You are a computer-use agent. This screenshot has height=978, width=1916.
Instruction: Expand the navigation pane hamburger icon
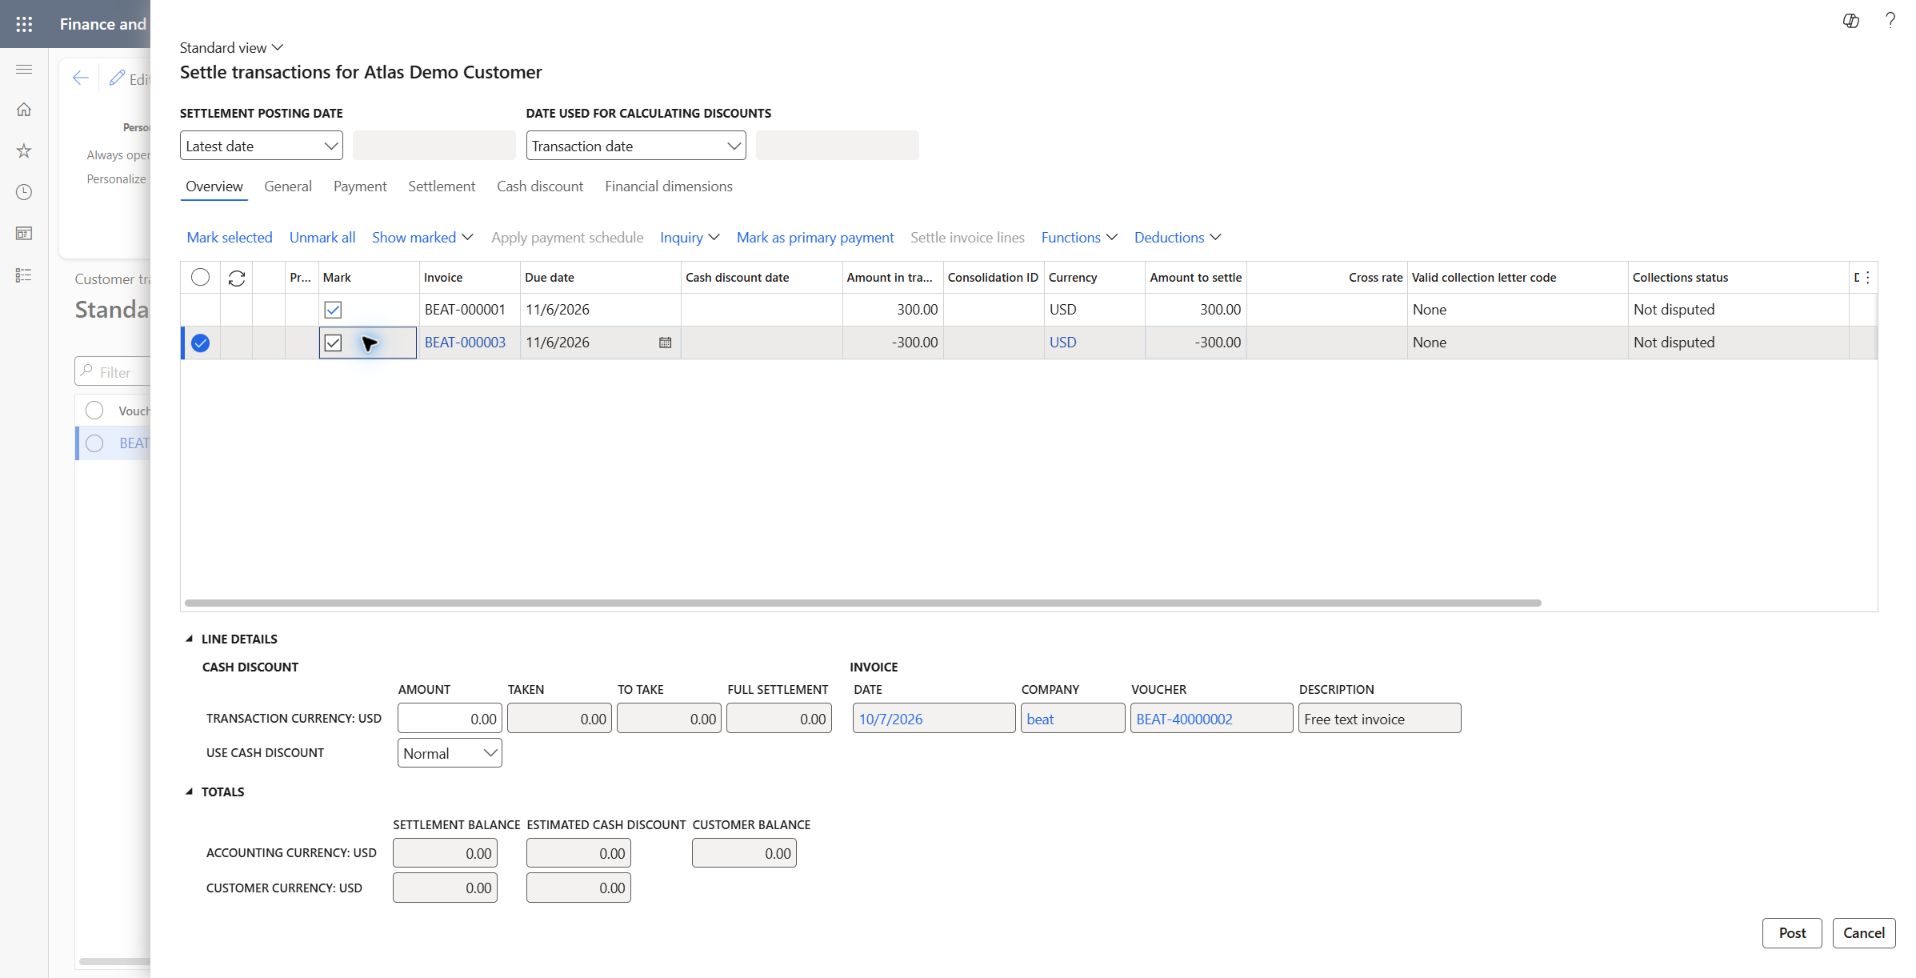click(24, 69)
